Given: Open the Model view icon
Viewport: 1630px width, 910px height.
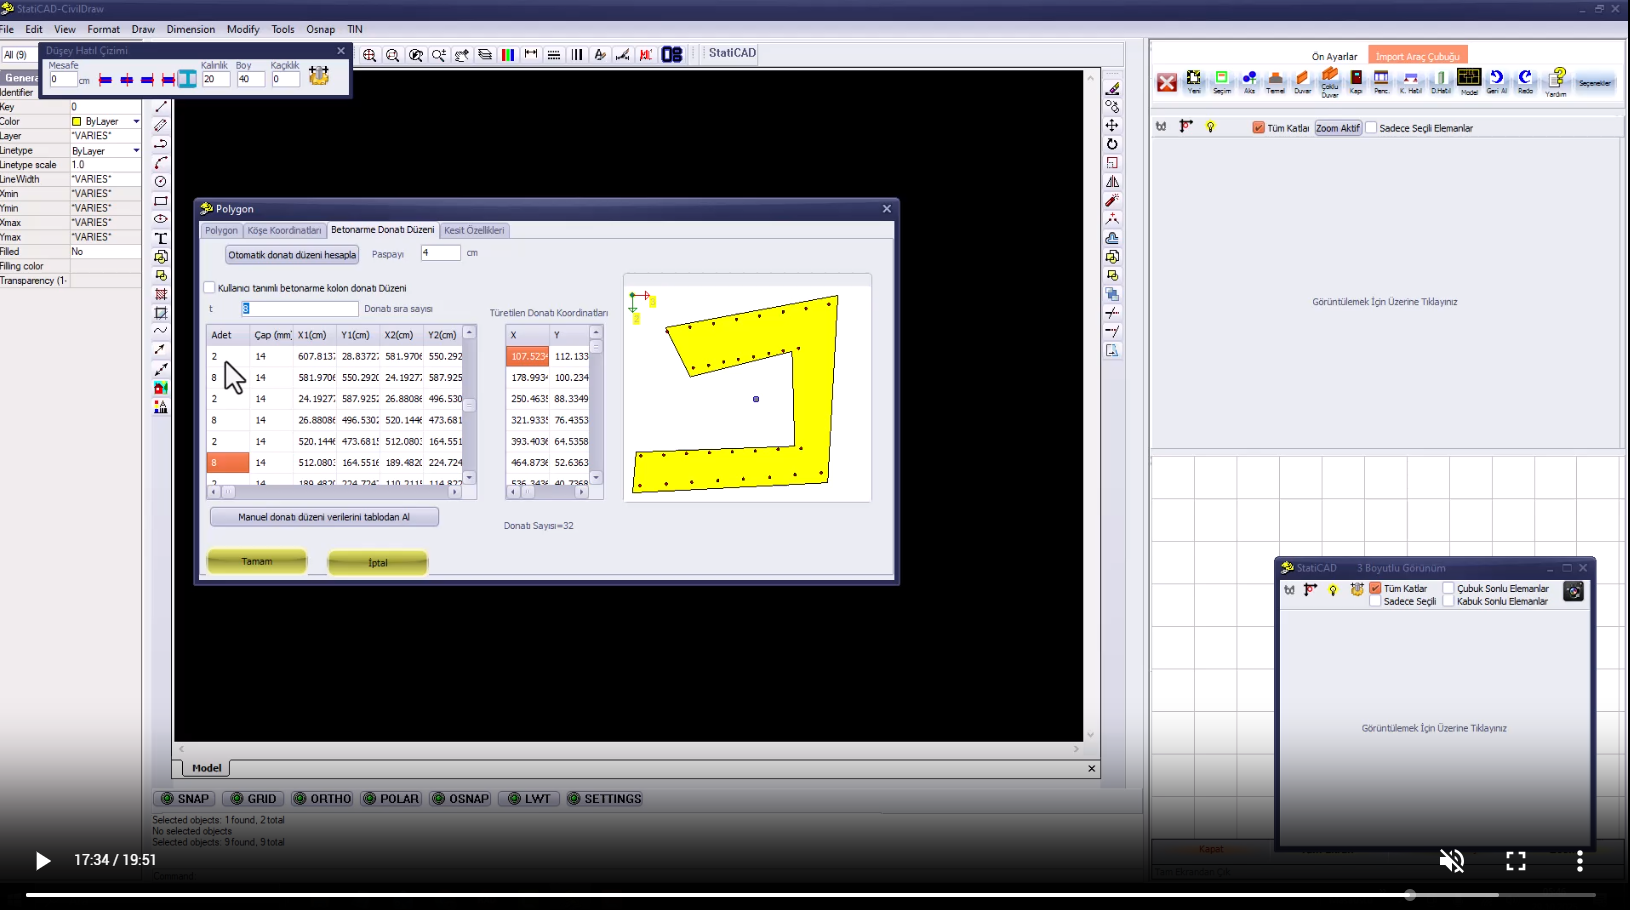Looking at the screenshot, I should 1468,80.
